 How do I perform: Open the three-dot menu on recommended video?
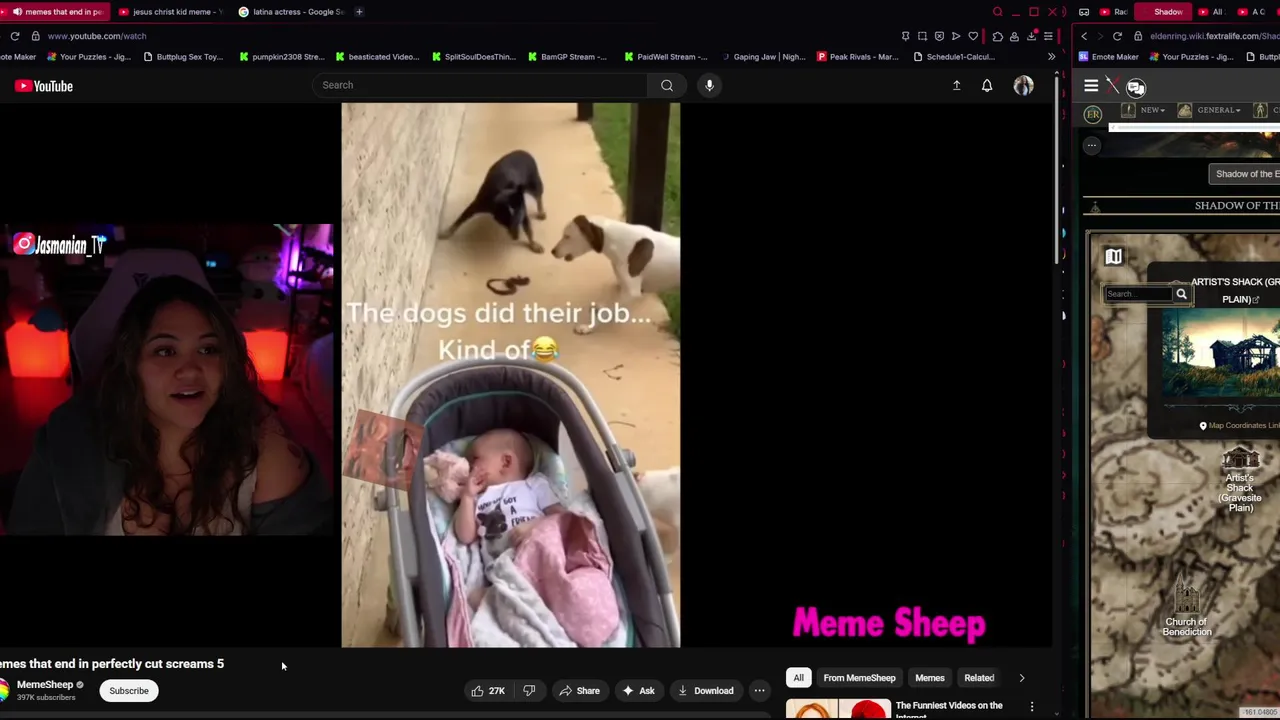1032,707
